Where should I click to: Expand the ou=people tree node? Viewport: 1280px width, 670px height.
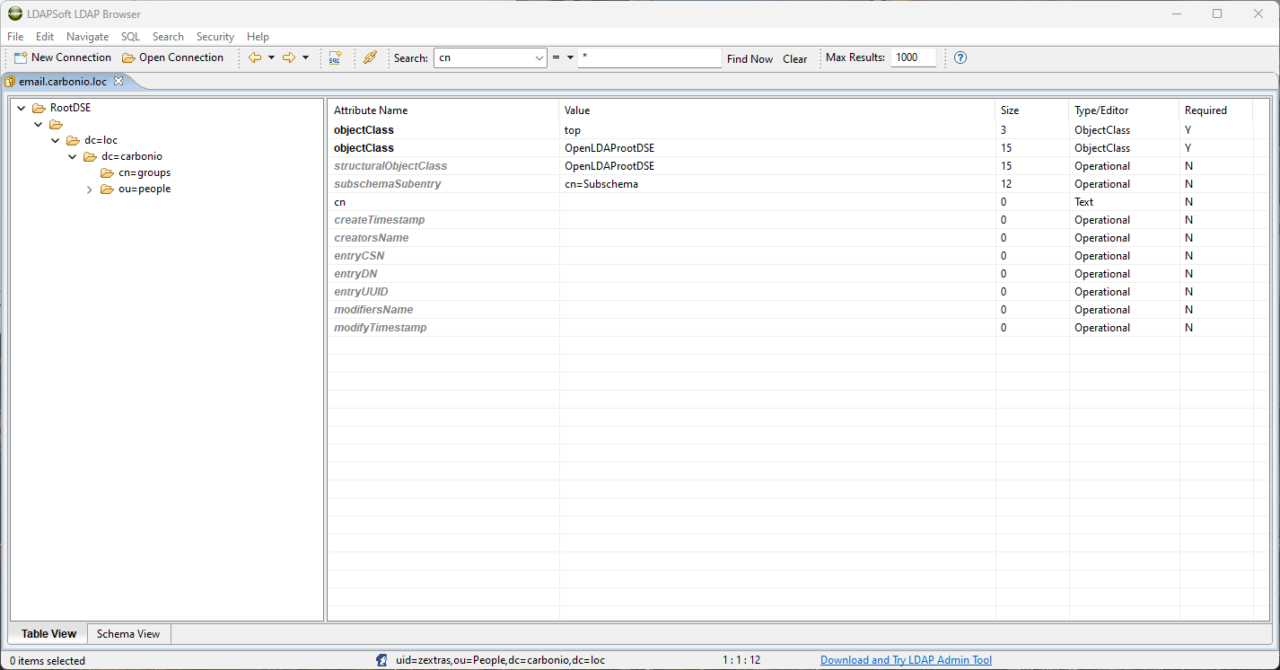pyautogui.click(x=89, y=189)
